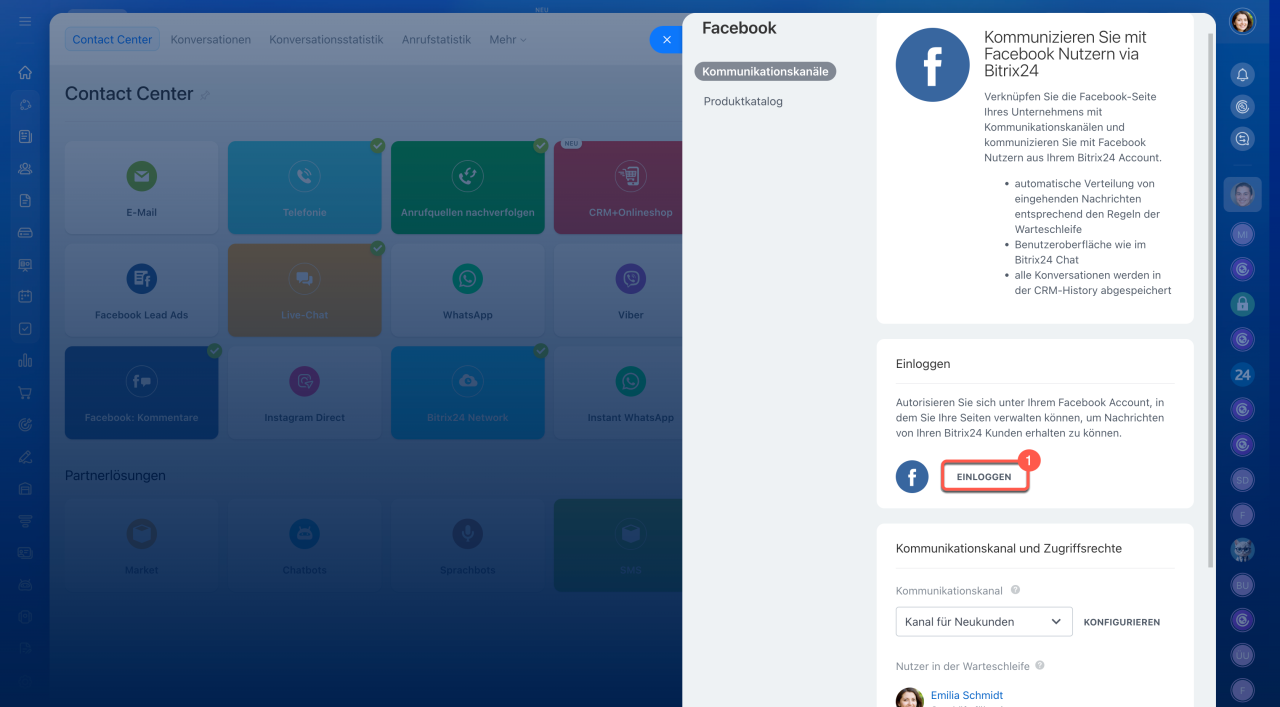Screen dimensions: 1280x707
Task: Open notifications bell in right panel
Action: pyautogui.click(x=1242, y=74)
